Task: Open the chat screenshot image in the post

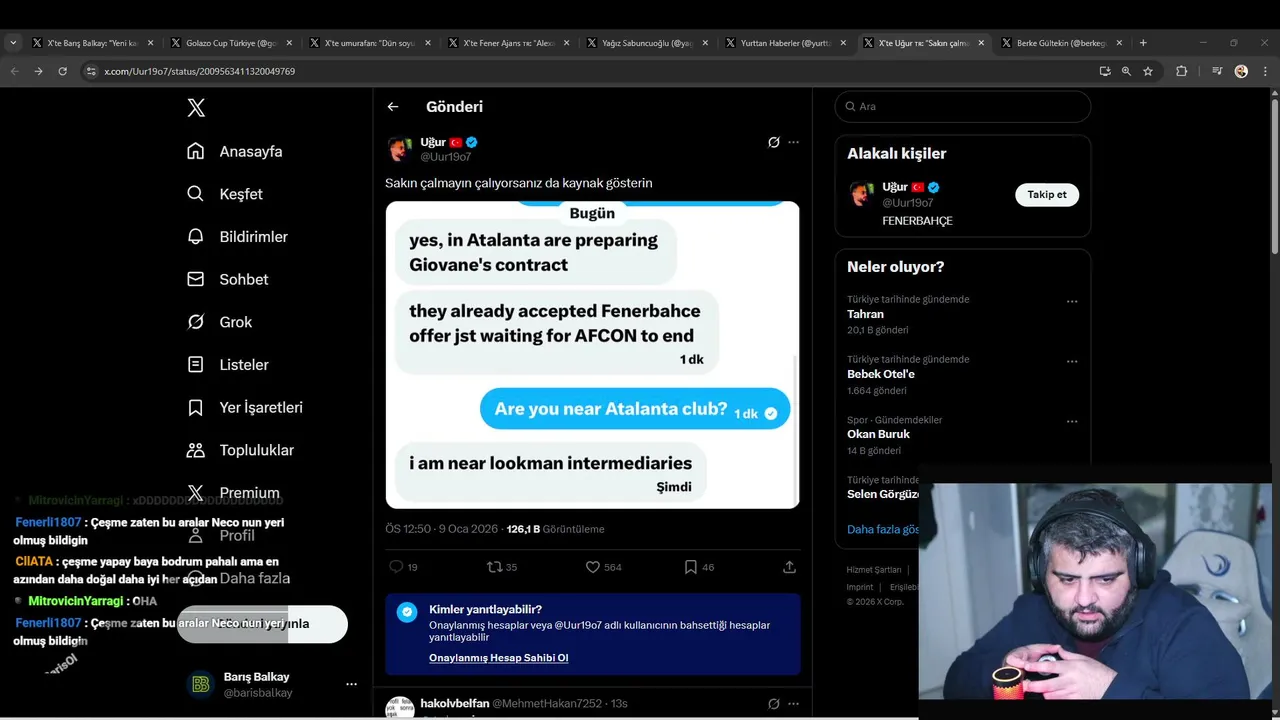Action: [592, 355]
